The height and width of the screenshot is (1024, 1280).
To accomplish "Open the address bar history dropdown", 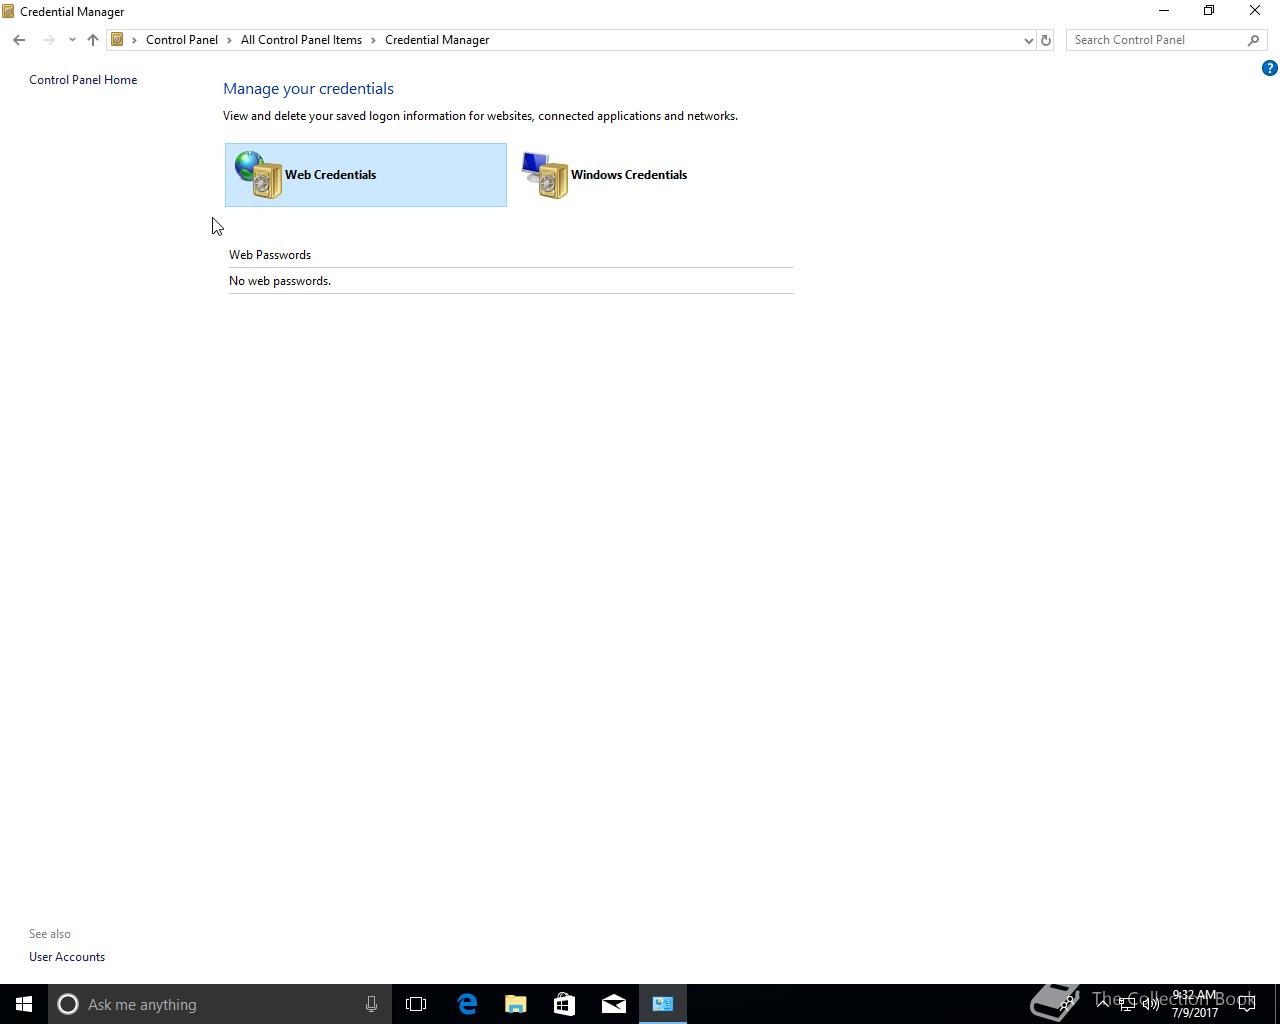I will (x=1028, y=40).
